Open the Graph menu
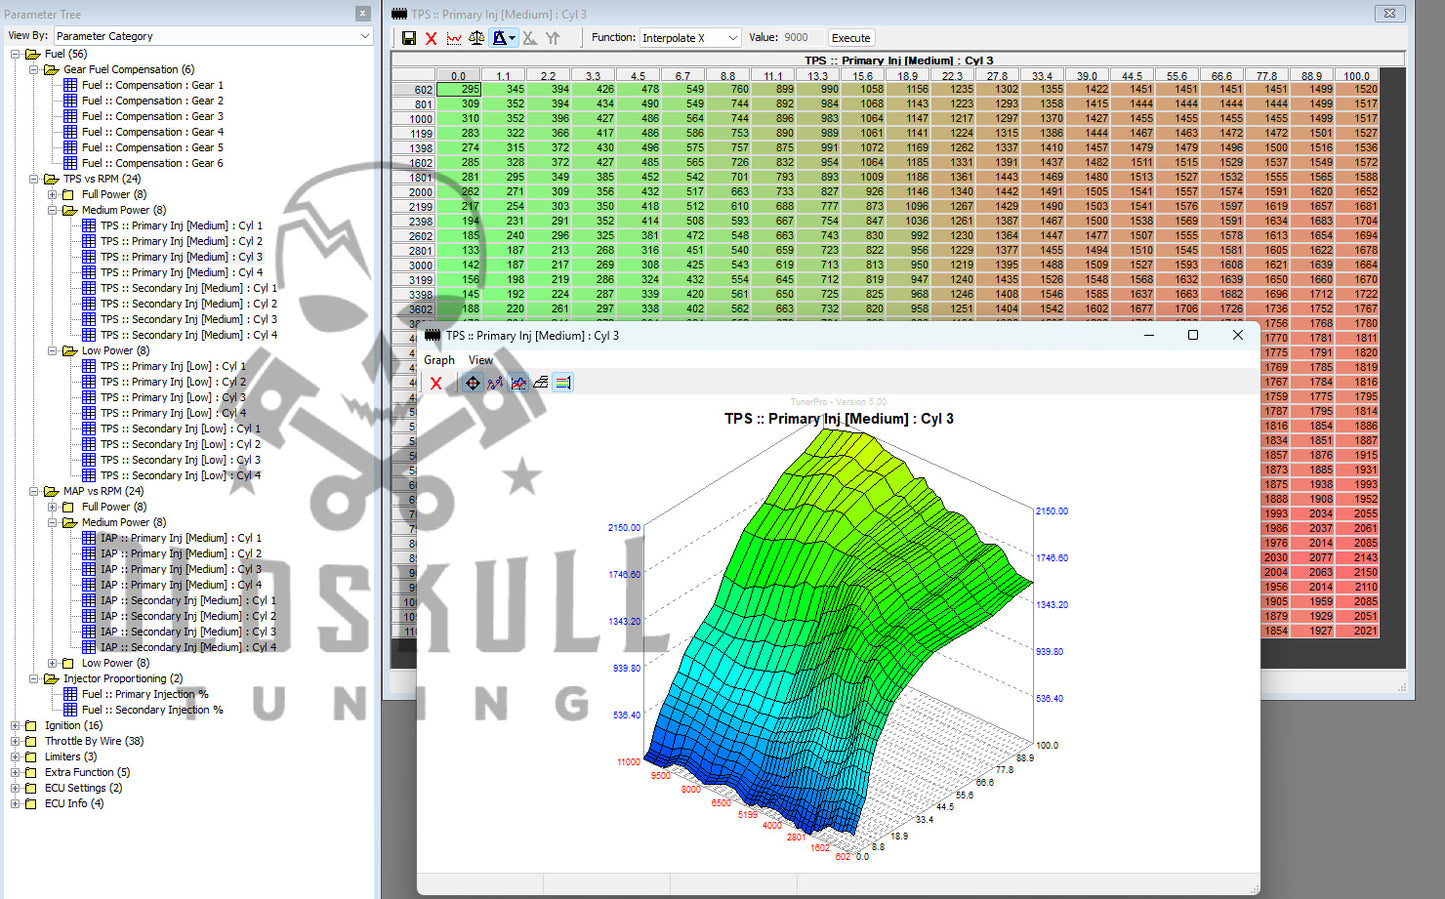This screenshot has width=1445, height=899. [x=439, y=360]
